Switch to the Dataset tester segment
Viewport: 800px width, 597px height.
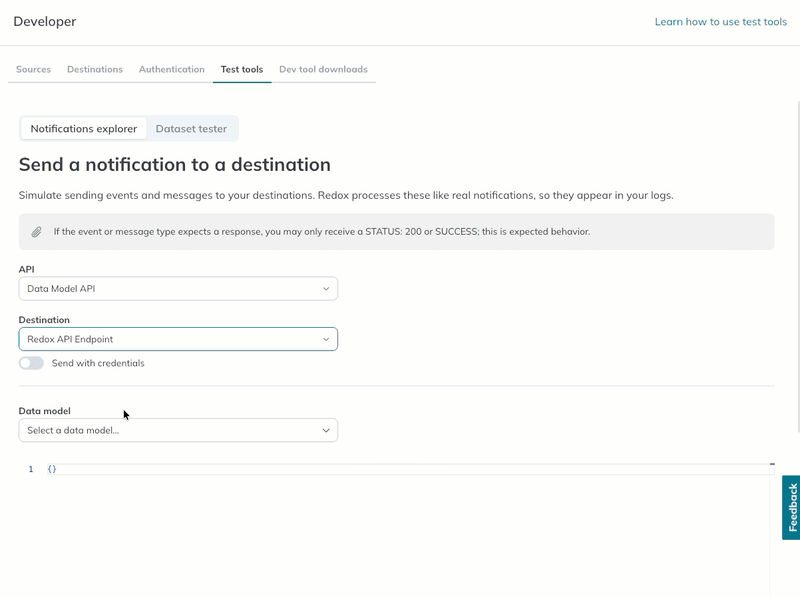191,129
